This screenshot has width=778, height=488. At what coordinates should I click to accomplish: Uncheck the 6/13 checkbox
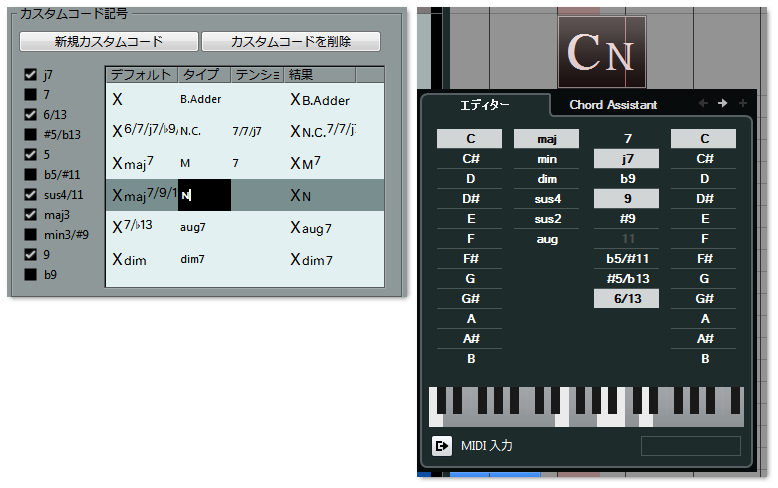coord(30,115)
